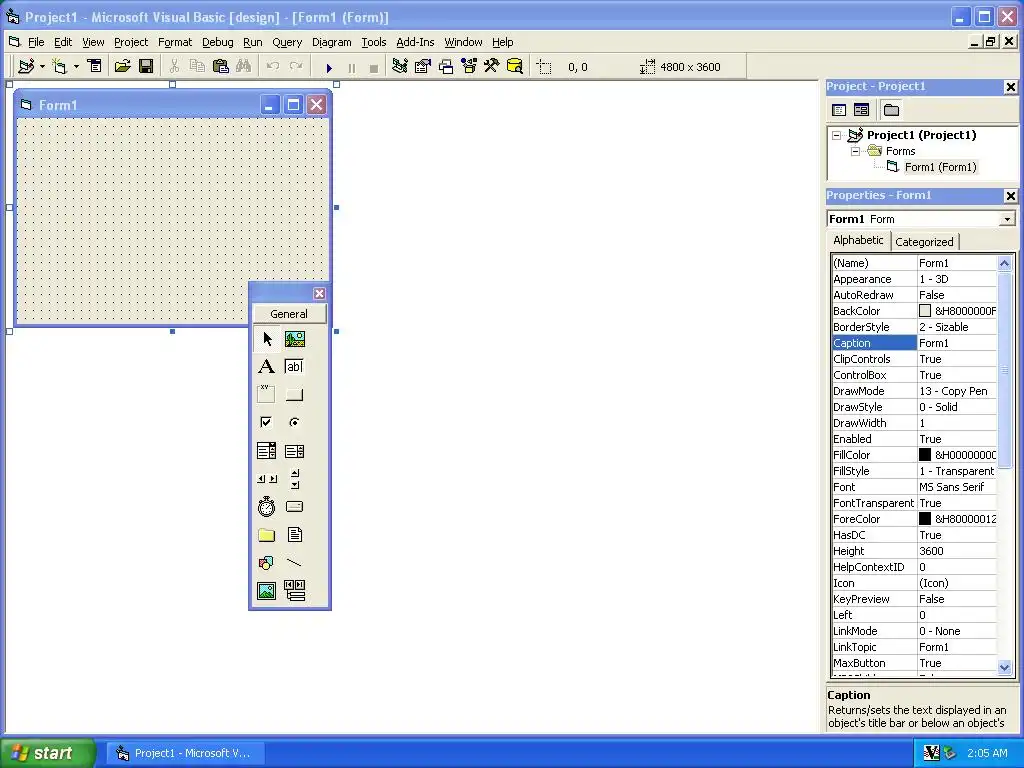The width and height of the screenshot is (1024, 768).
Task: Select the HScrollBar control tool
Action: point(266,479)
